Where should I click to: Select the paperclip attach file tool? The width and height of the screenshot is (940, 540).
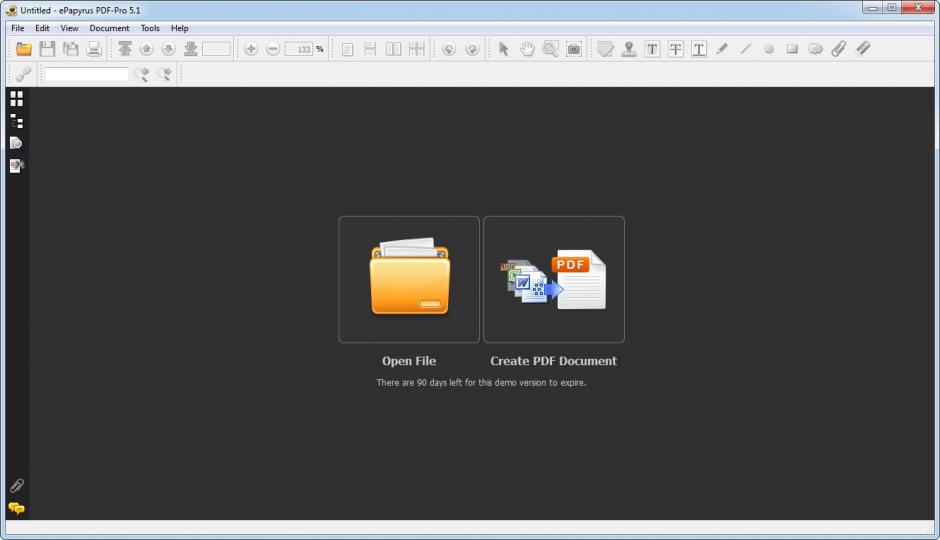tap(839, 49)
